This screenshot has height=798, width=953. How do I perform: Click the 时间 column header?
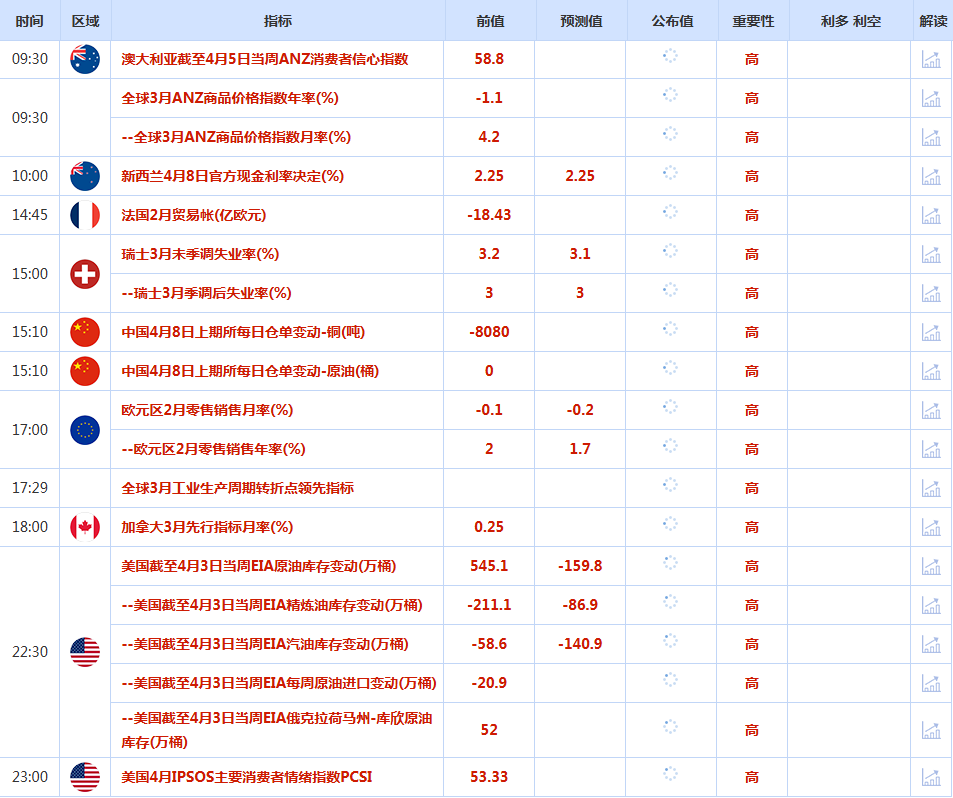[30, 20]
